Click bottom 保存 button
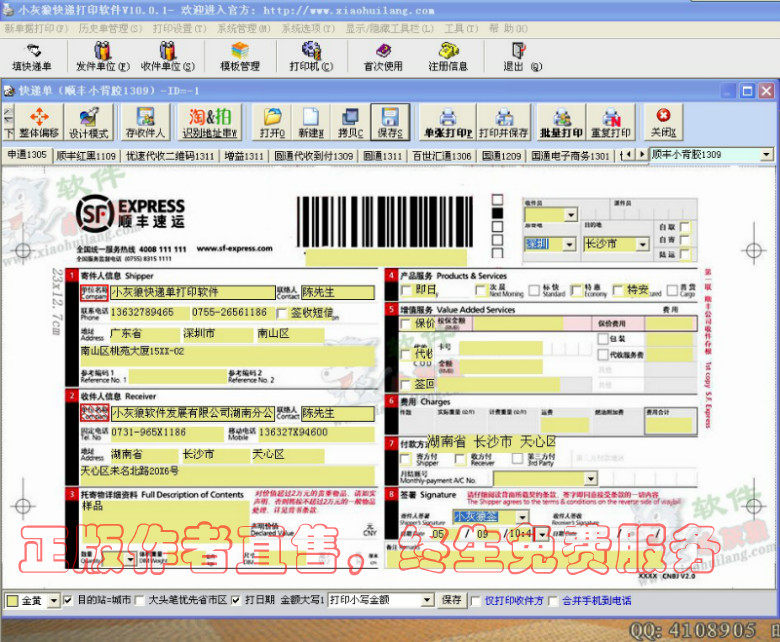The image size is (780, 642). [452, 600]
